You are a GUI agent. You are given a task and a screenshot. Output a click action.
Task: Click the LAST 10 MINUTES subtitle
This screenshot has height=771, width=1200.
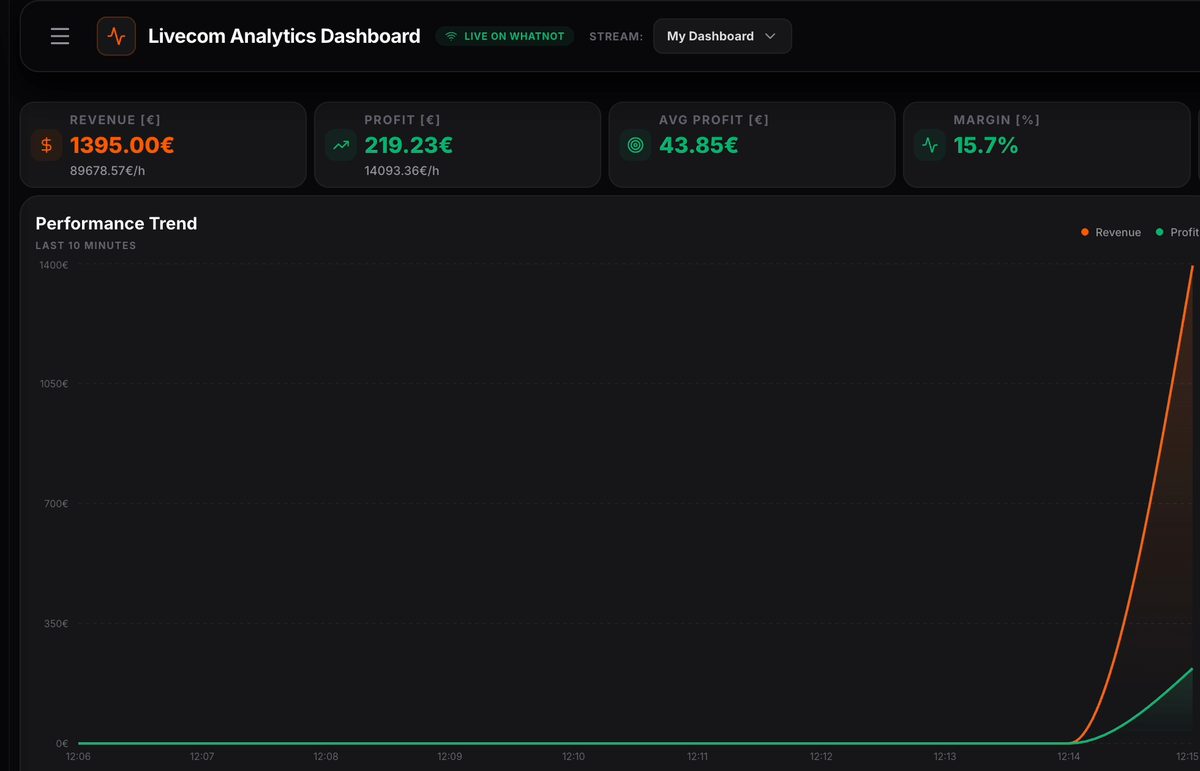[x=86, y=245]
